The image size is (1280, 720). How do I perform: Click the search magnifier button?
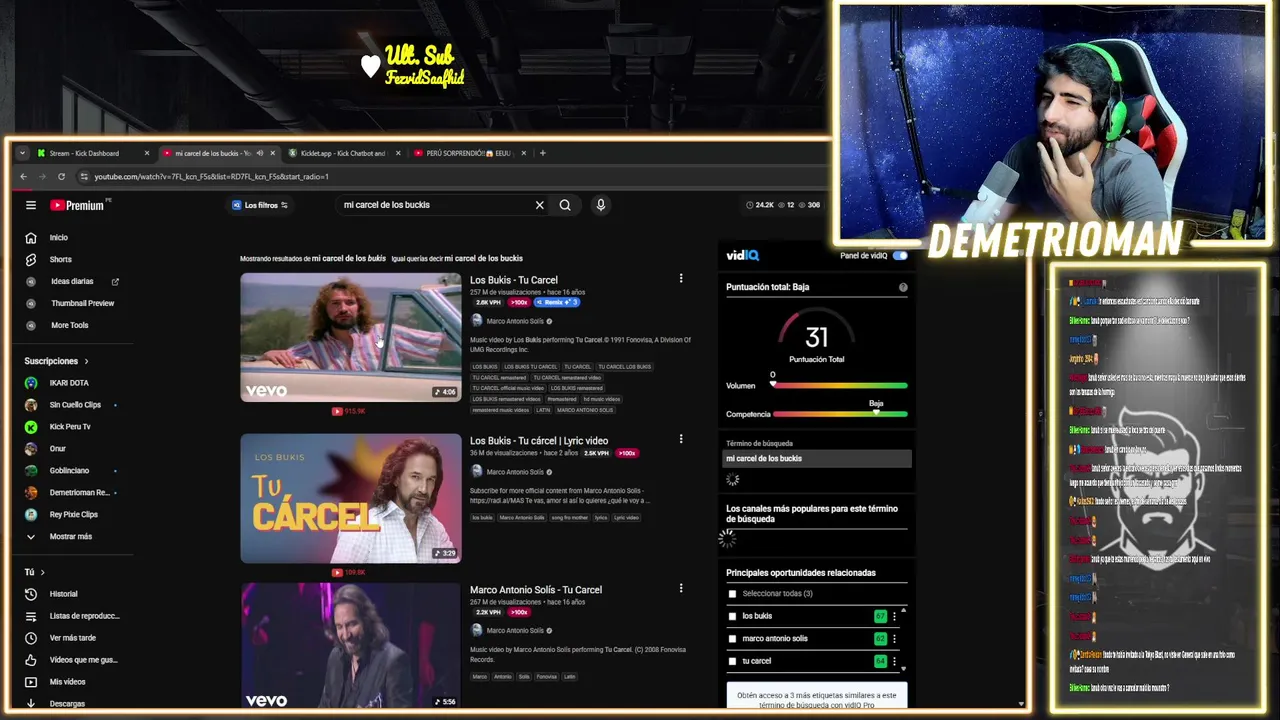click(x=565, y=205)
